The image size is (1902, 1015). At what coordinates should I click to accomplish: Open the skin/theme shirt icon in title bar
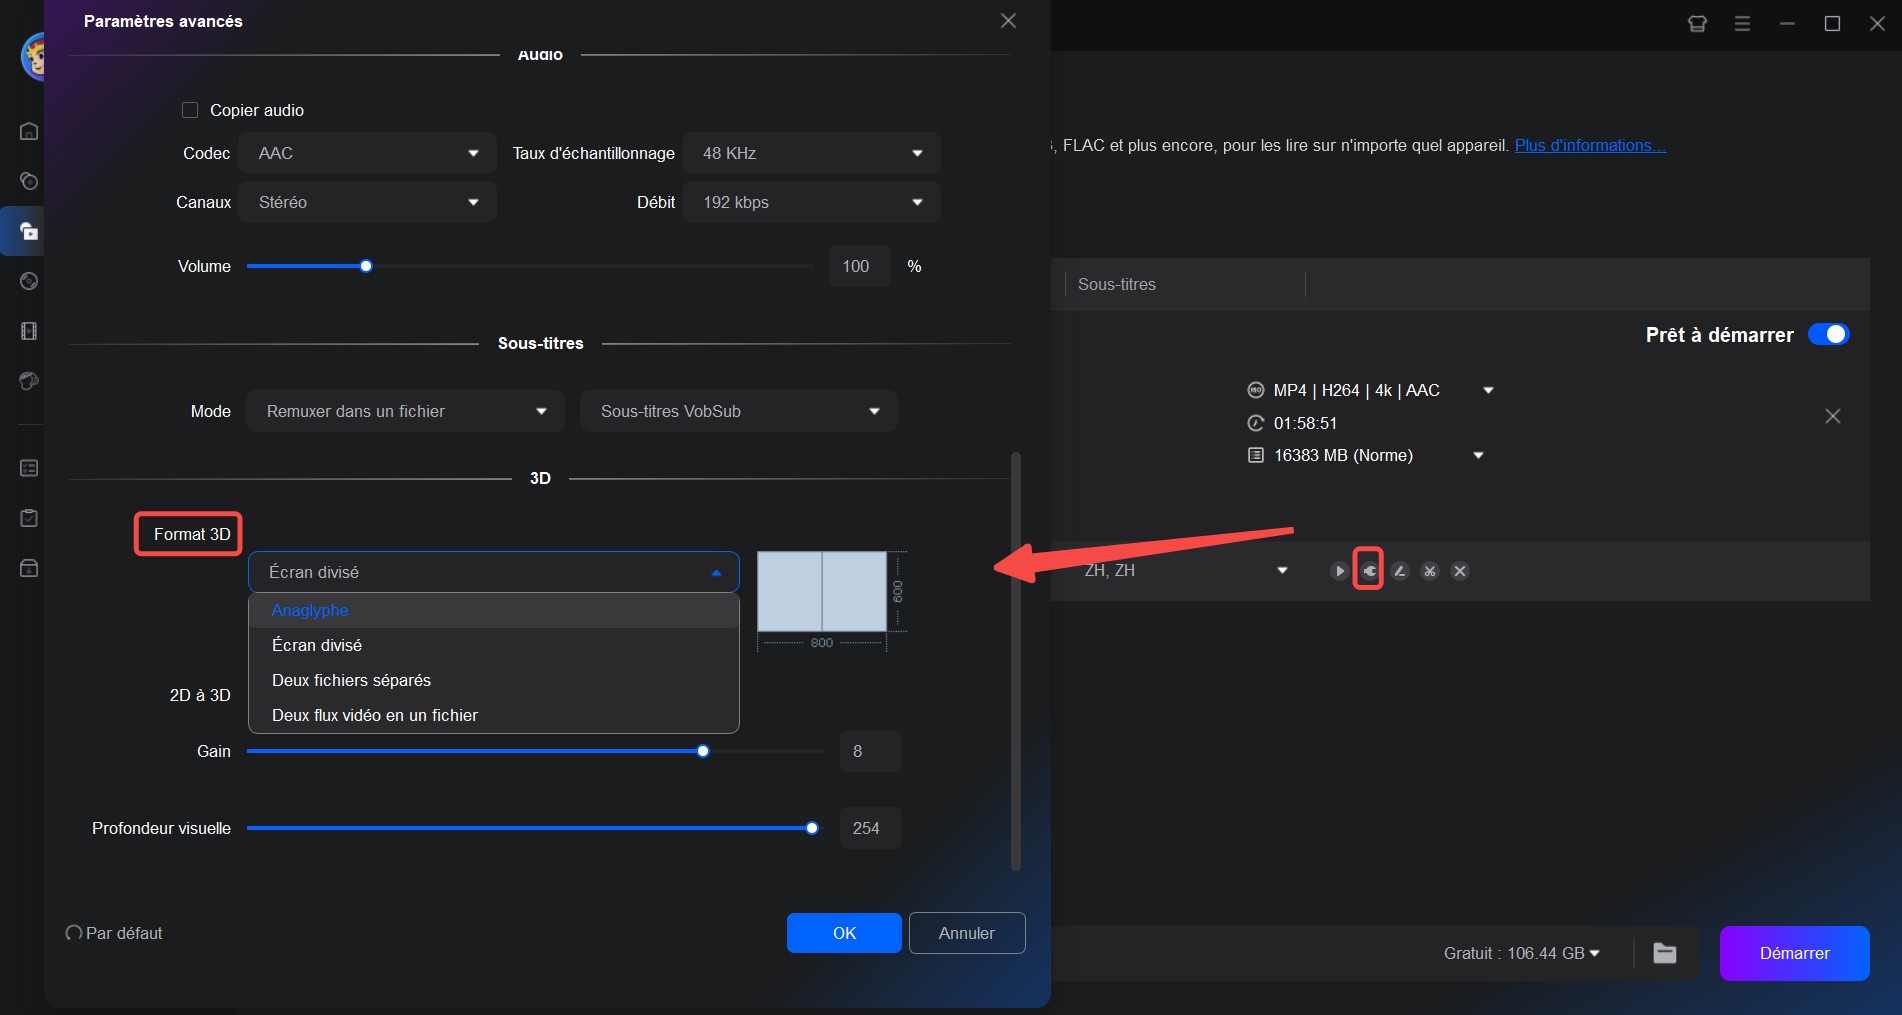[1697, 23]
